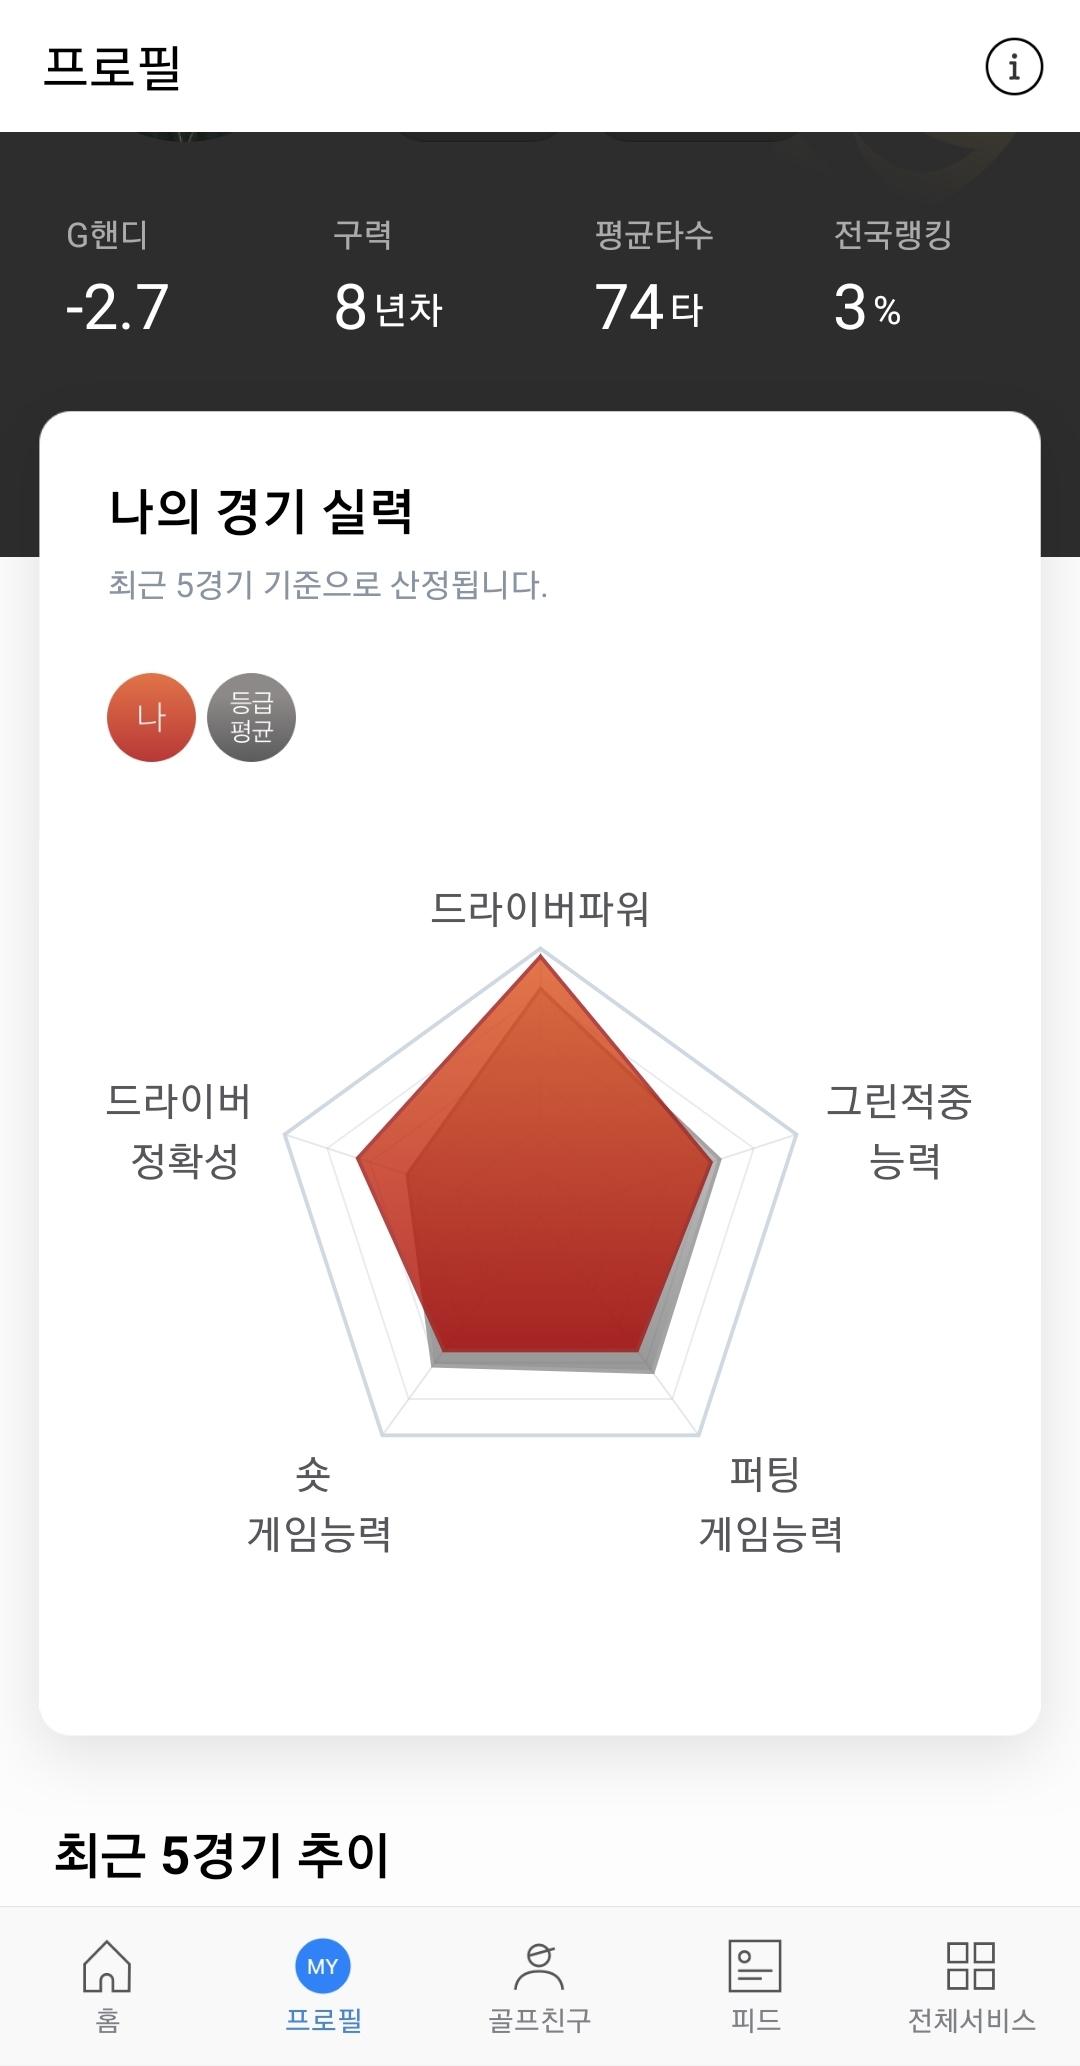This screenshot has width=1080, height=2066.
Task: Tap the 드라이버 정확성 chart label
Action: click(180, 1131)
